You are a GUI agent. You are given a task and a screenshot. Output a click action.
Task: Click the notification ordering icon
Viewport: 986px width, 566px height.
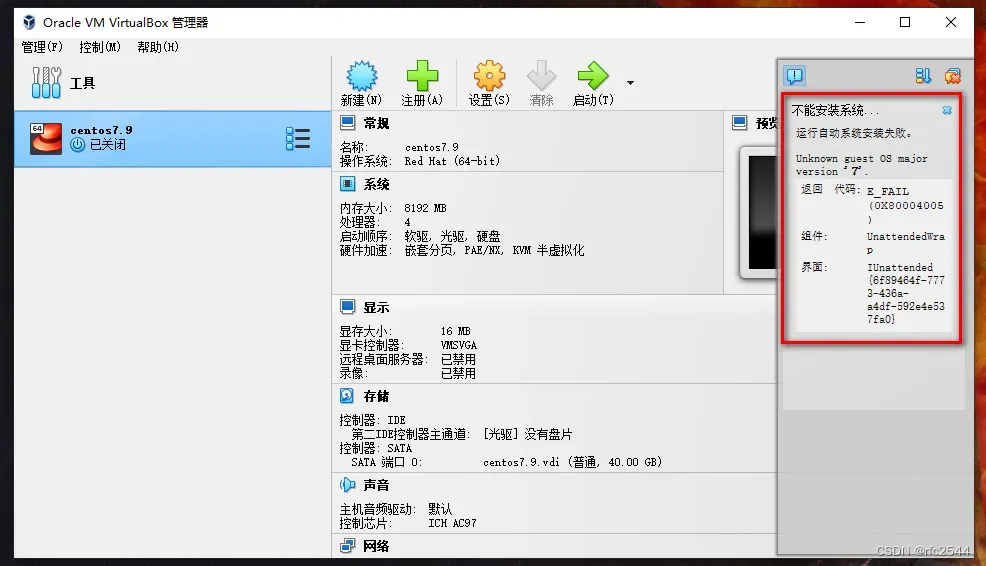click(923, 76)
